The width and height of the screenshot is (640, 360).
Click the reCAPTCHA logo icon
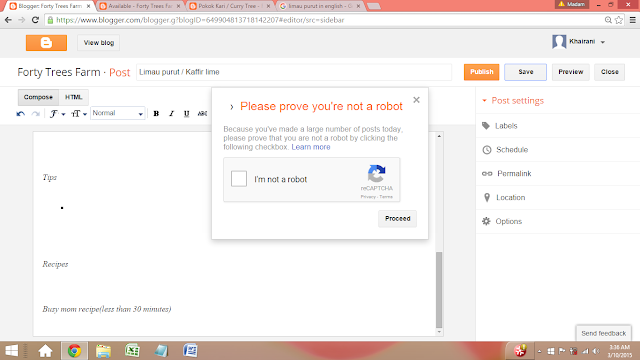coord(376,173)
